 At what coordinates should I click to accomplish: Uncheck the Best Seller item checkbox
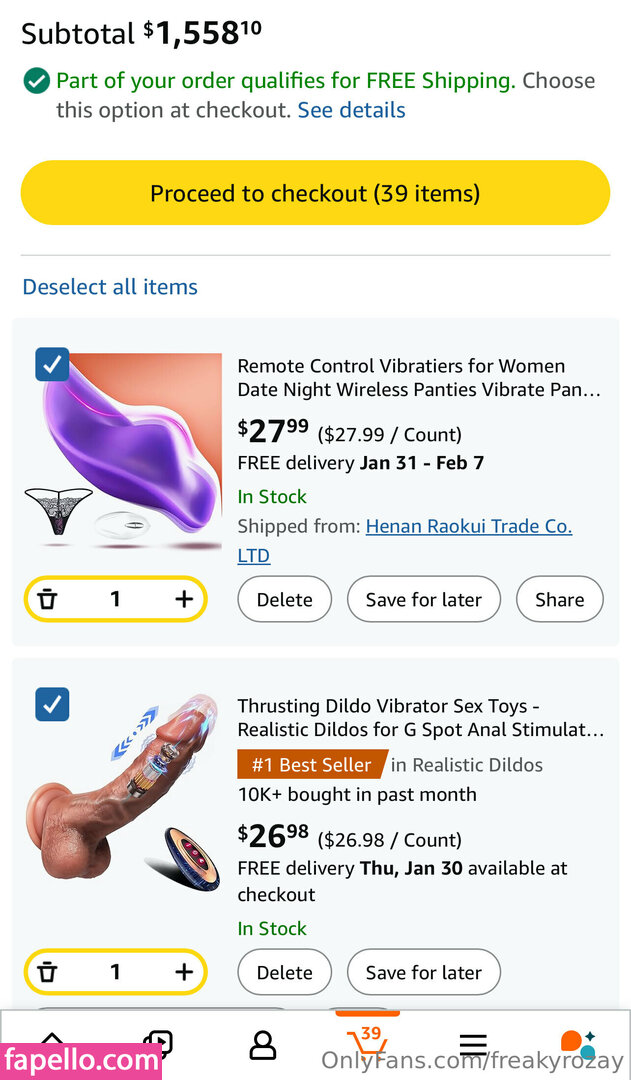(x=52, y=704)
